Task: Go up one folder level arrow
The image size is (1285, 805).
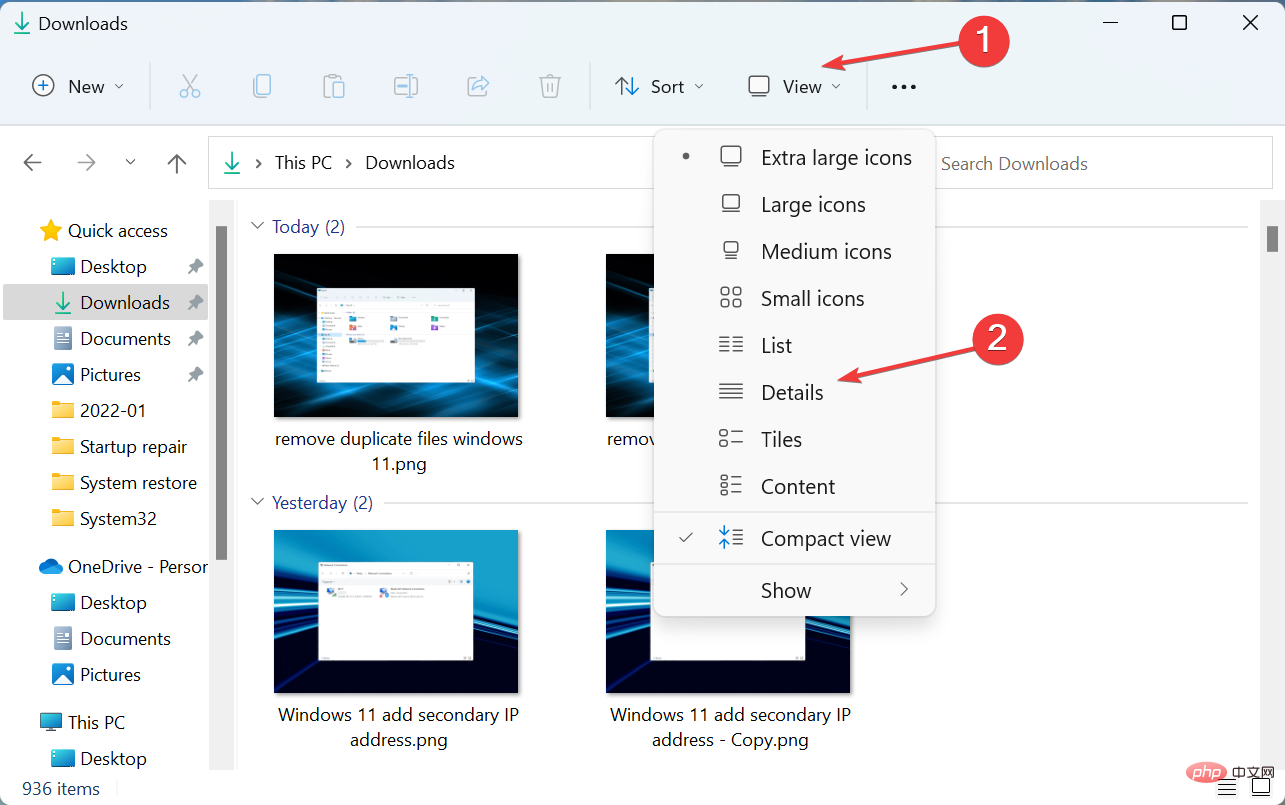Action: coord(177,163)
